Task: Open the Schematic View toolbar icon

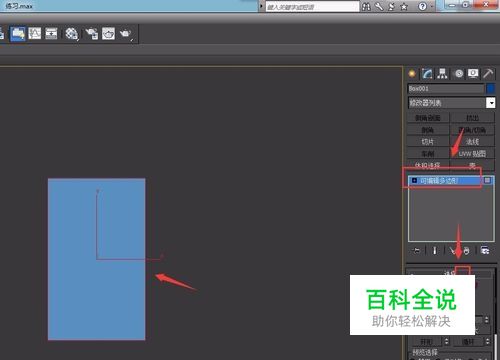Action: [51, 33]
